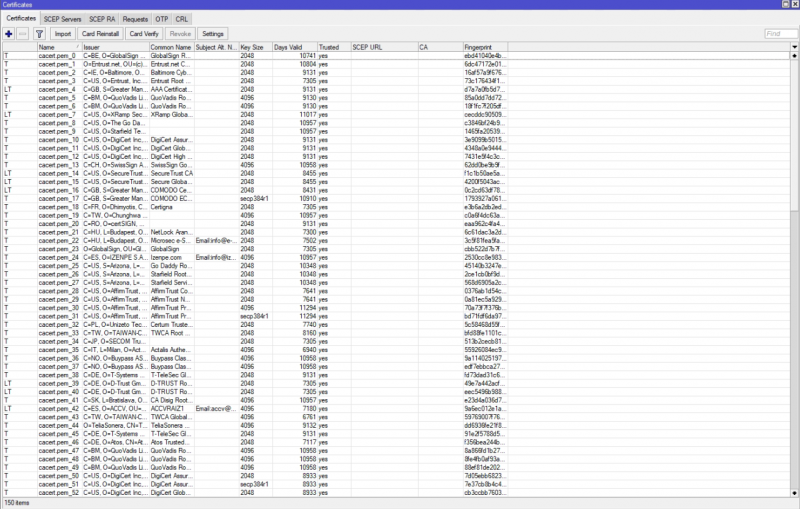Open the filter funnel icon
800x509 pixels.
tap(39, 34)
